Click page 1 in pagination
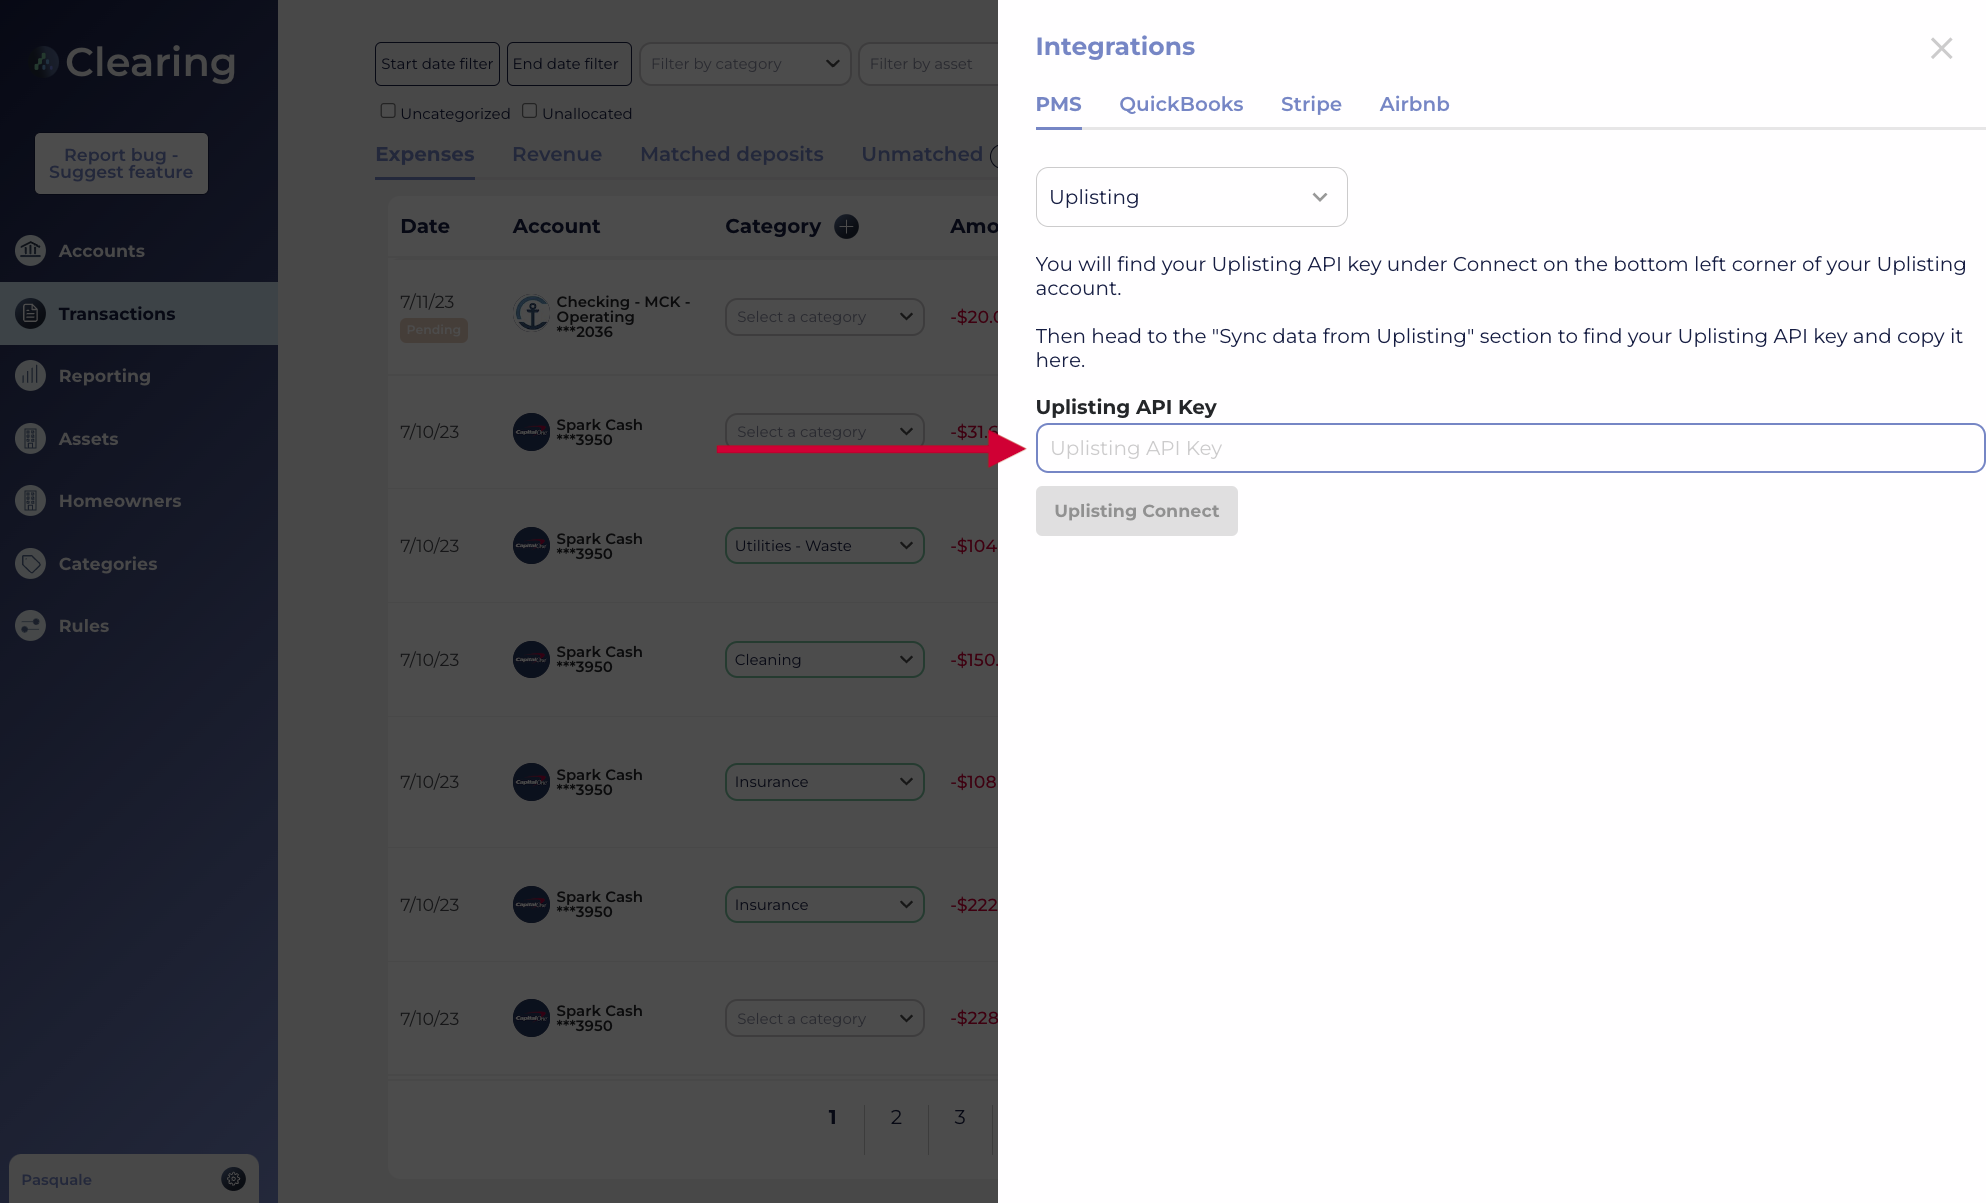Image resolution: width=1986 pixels, height=1203 pixels. tap(832, 1118)
